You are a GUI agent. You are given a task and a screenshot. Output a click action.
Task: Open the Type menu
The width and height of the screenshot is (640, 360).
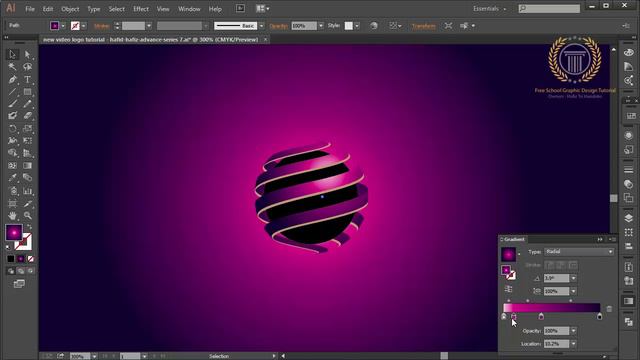click(x=93, y=9)
